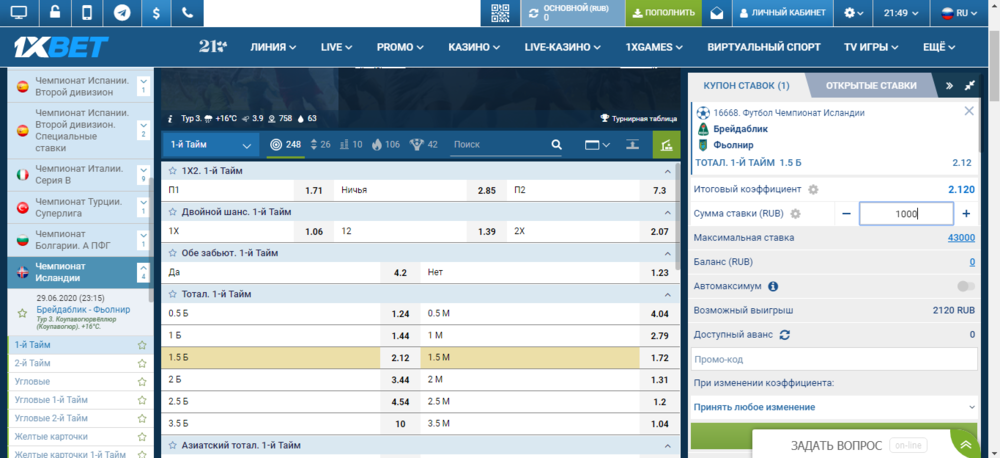
Task: Open the 21:49 time dropdown
Action: pos(901,13)
